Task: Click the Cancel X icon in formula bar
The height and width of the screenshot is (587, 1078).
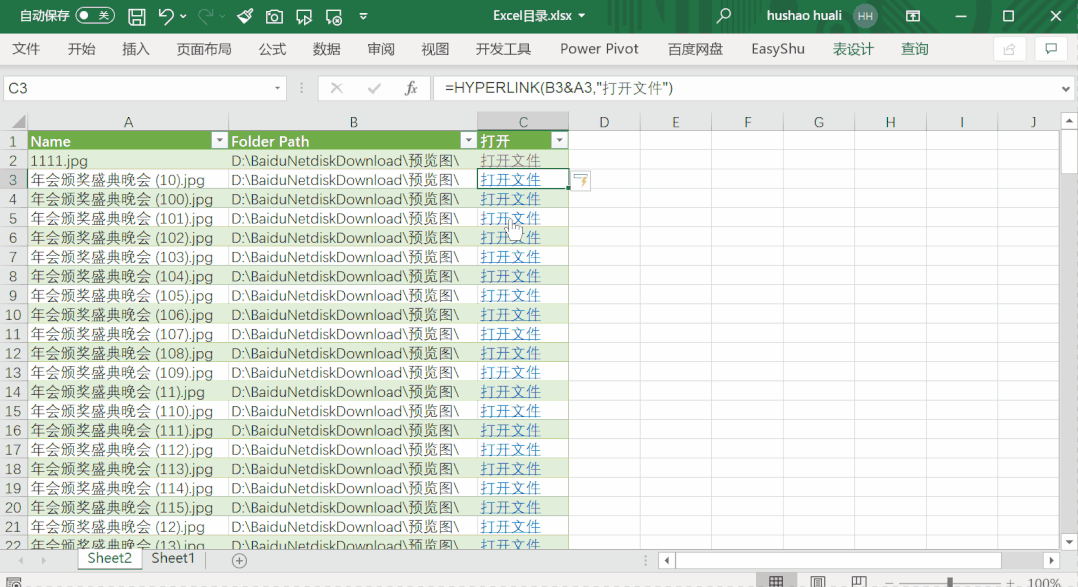Action: [x=336, y=88]
